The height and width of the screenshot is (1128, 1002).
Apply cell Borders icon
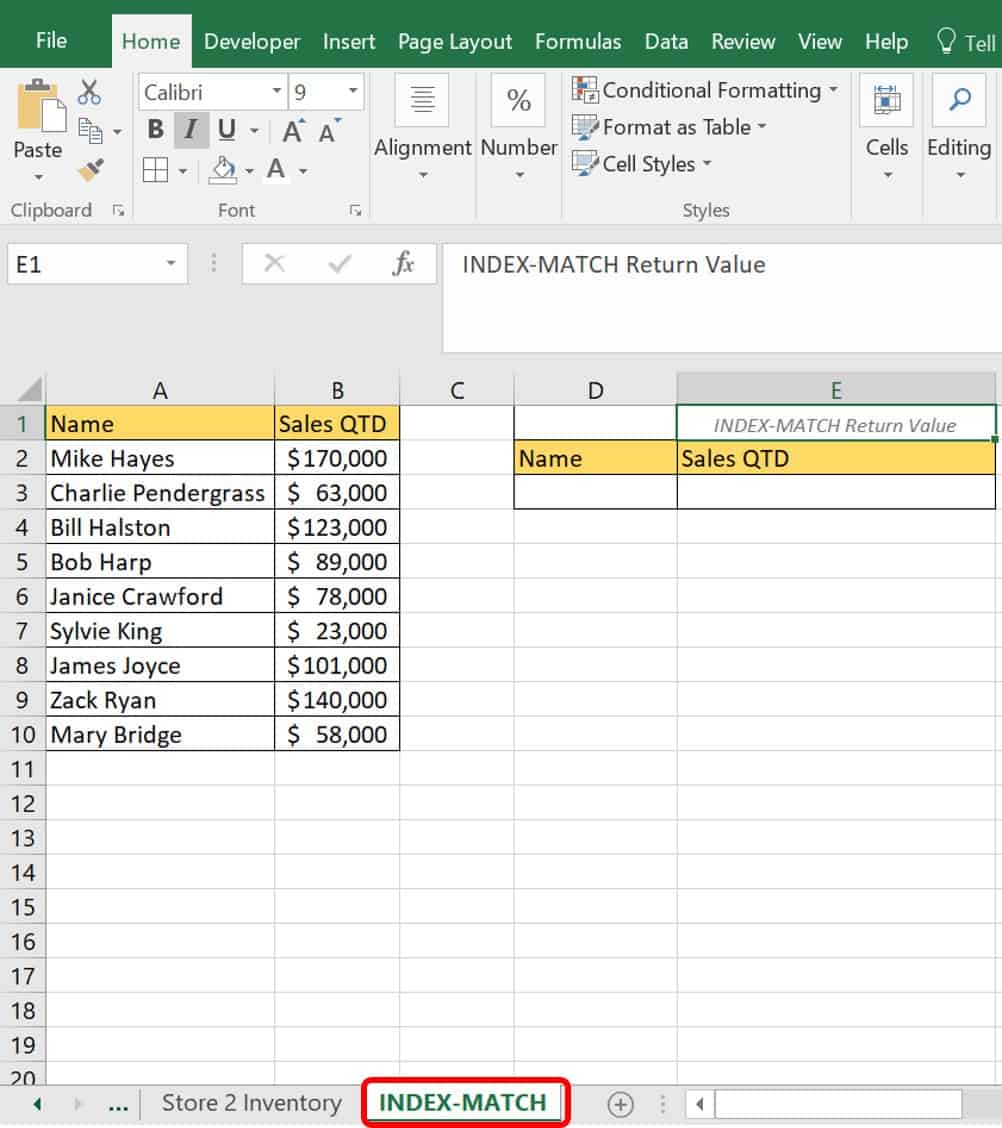click(x=155, y=170)
